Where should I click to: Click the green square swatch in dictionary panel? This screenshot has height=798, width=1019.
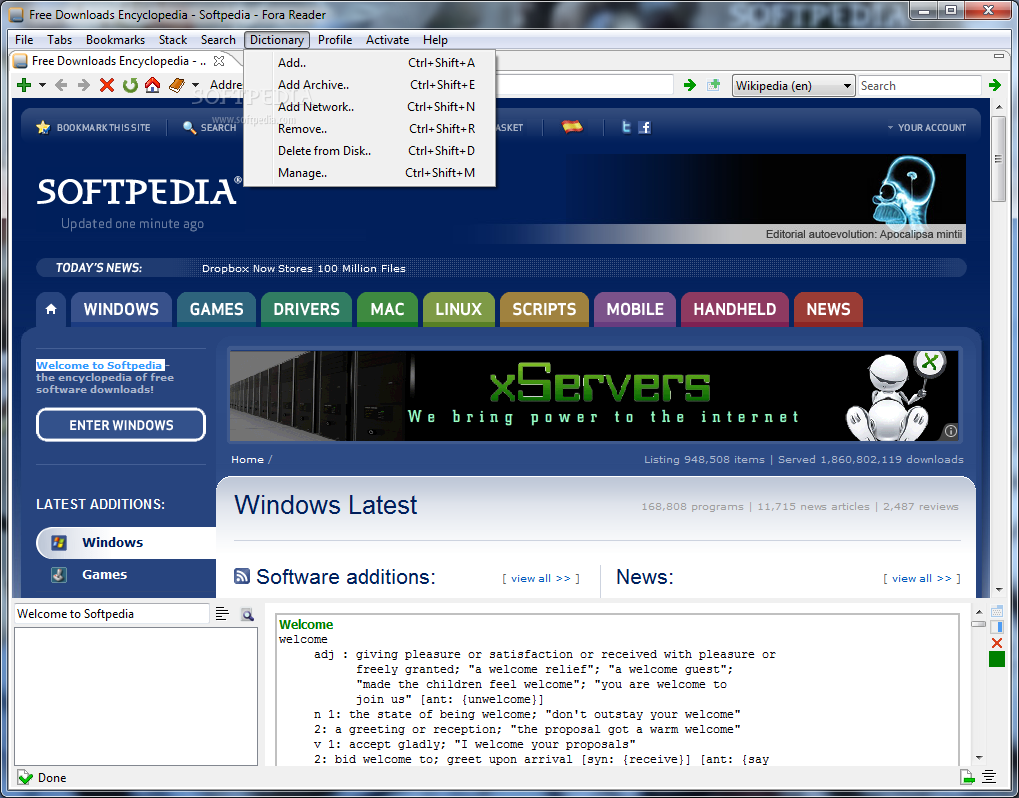pos(997,659)
